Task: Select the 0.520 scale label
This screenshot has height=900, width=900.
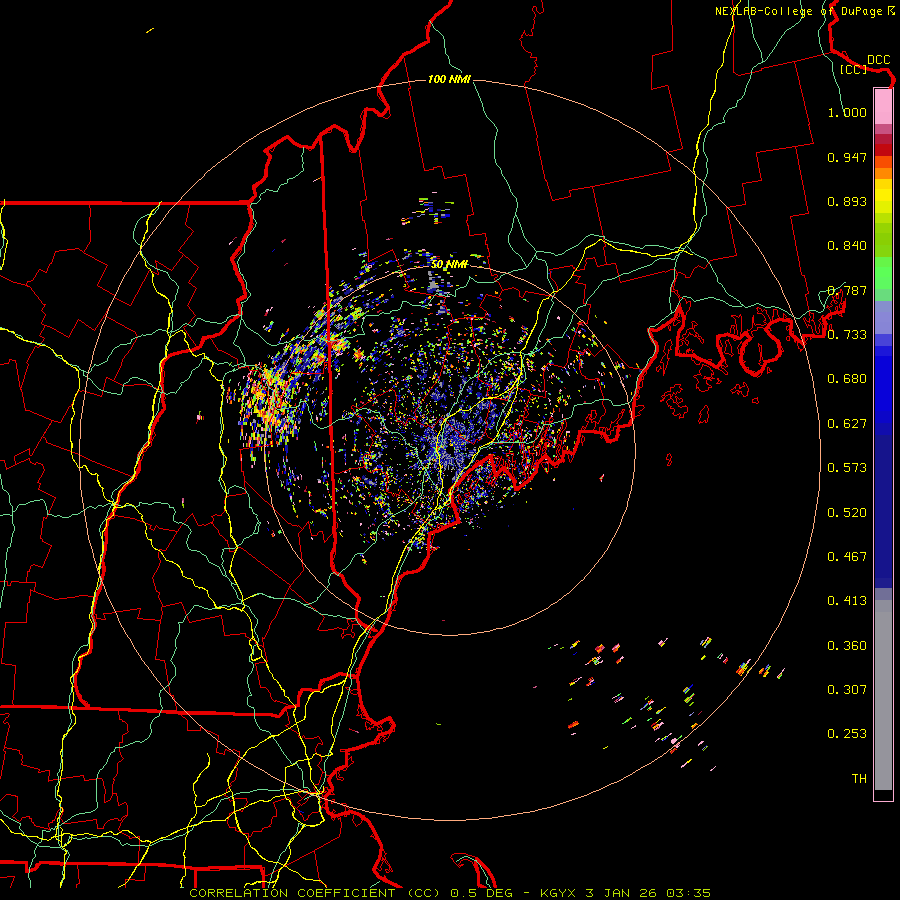Action: (847, 513)
